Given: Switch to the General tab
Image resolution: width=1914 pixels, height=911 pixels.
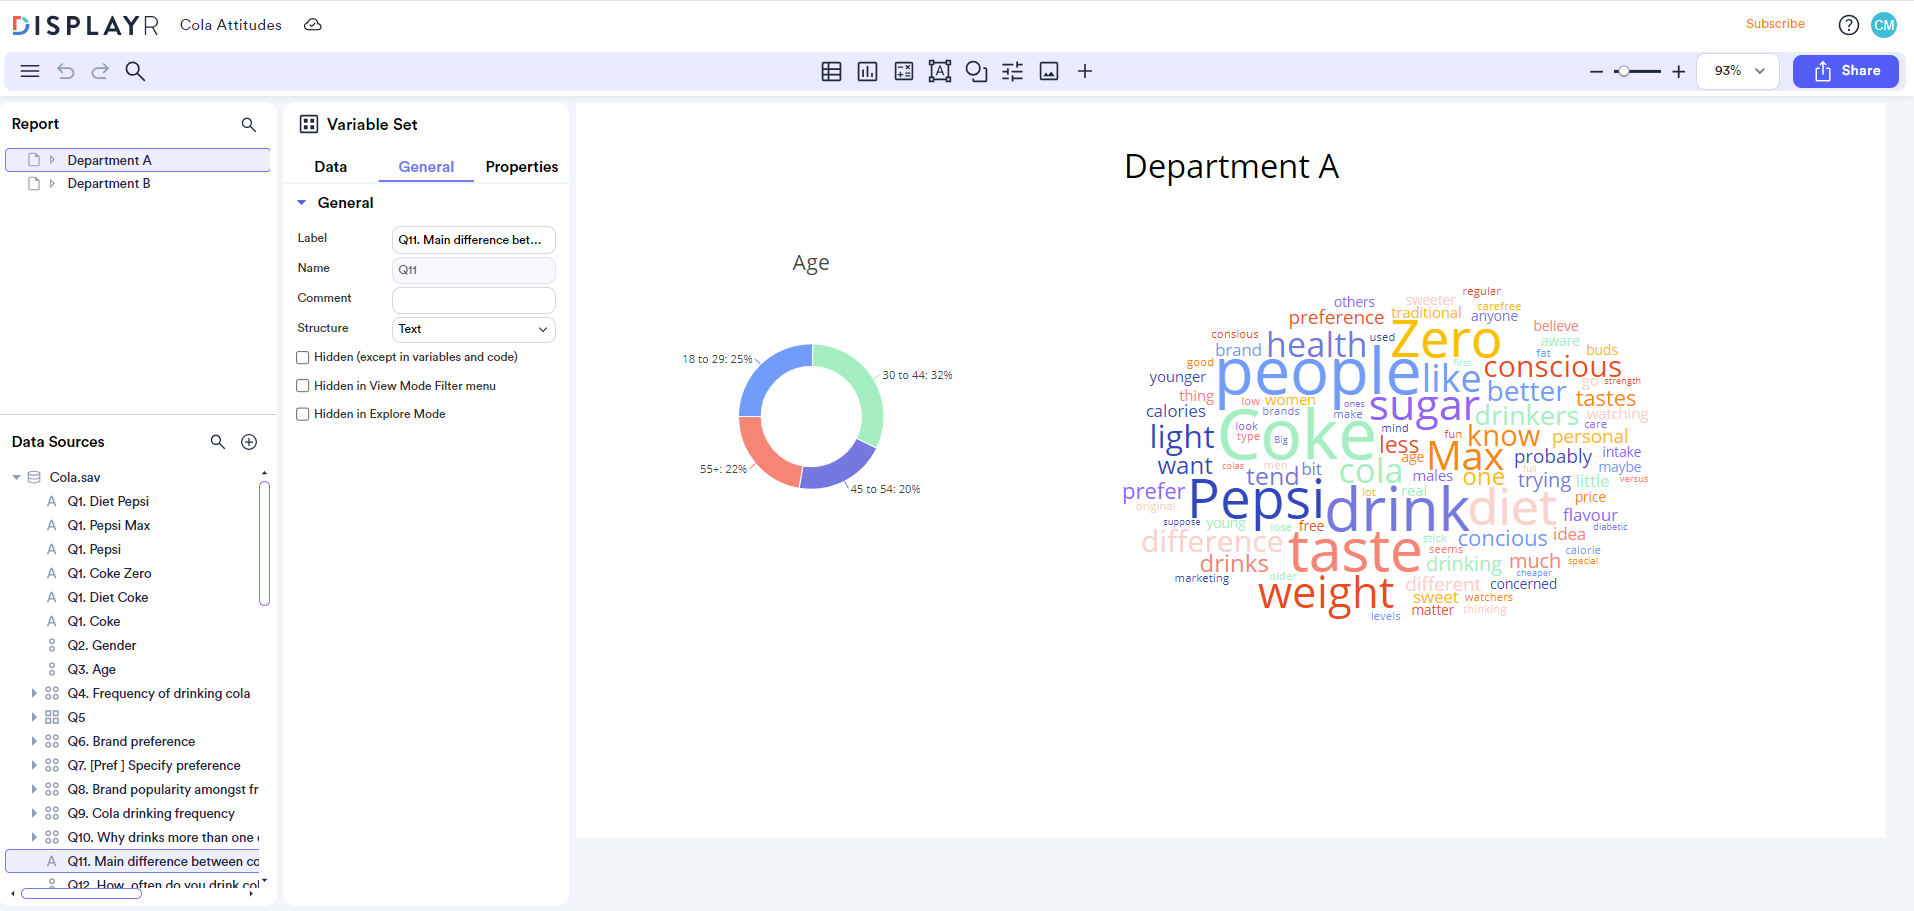Looking at the screenshot, I should pos(426,167).
